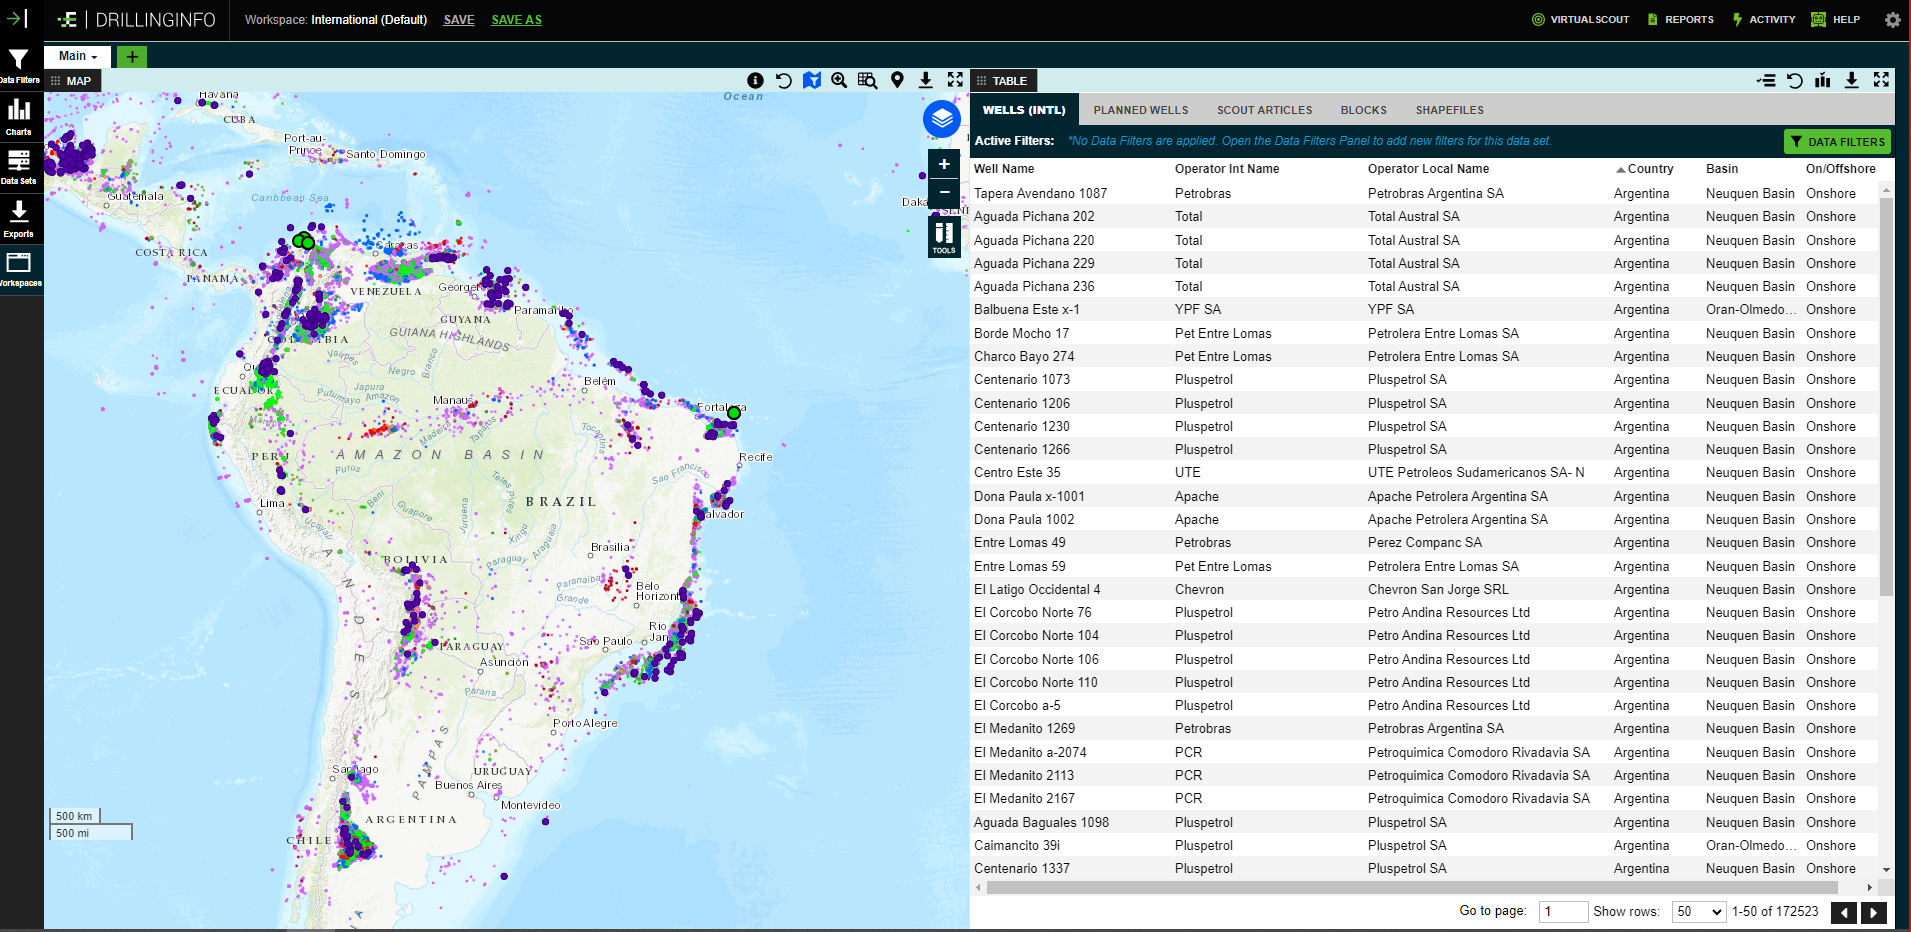The width and height of the screenshot is (1911, 932).
Task: Open the map layers panel
Action: coord(941,120)
